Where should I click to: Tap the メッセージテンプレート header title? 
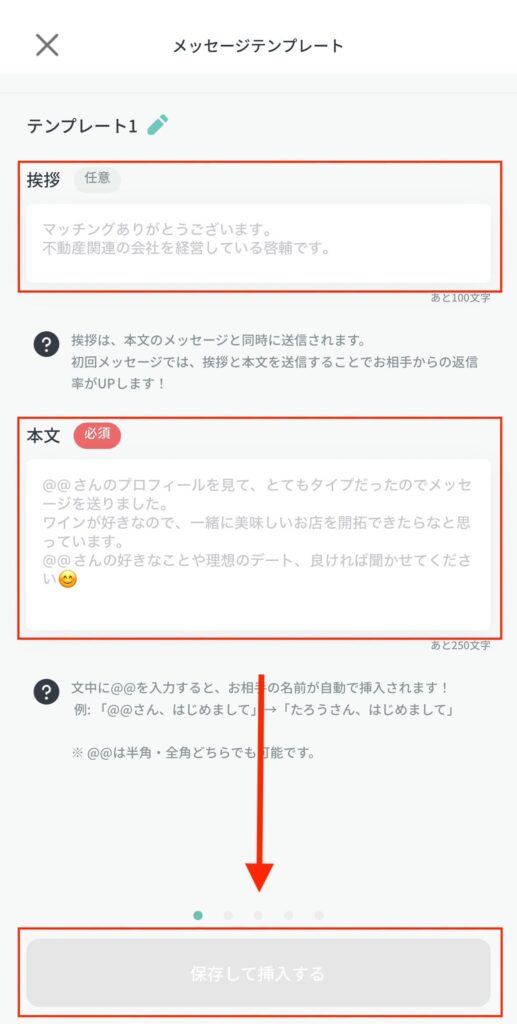258,46
